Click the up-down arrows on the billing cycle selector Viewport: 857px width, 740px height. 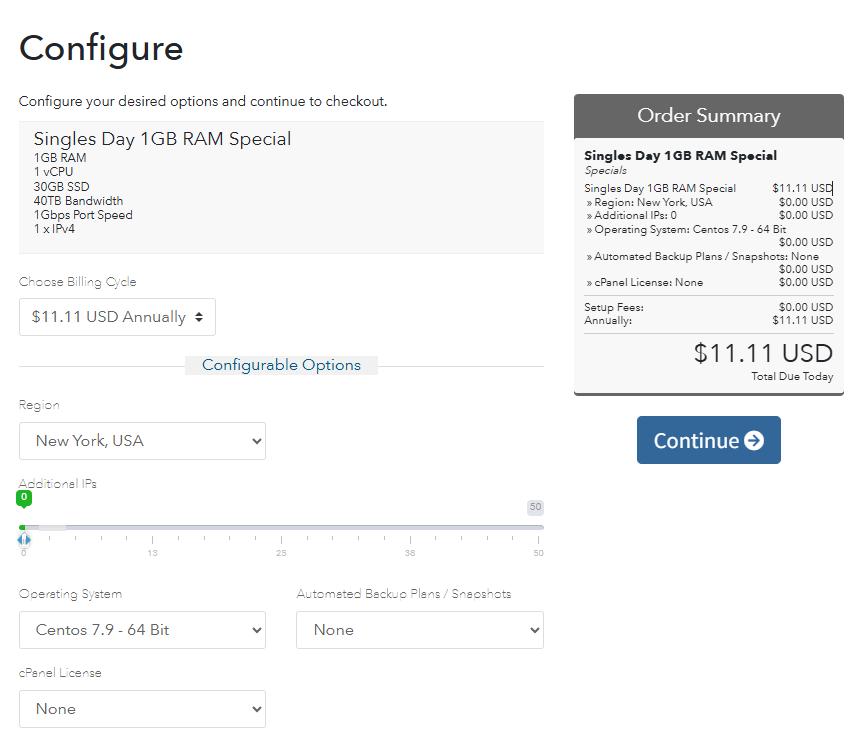[x=199, y=317]
